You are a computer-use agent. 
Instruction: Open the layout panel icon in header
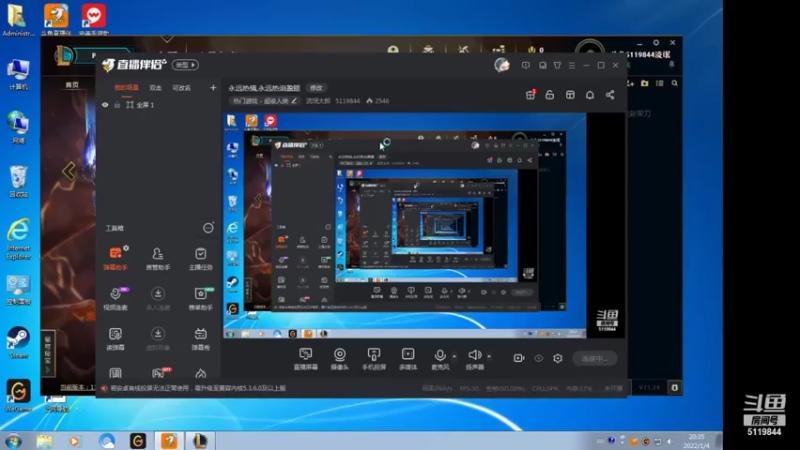click(x=570, y=95)
